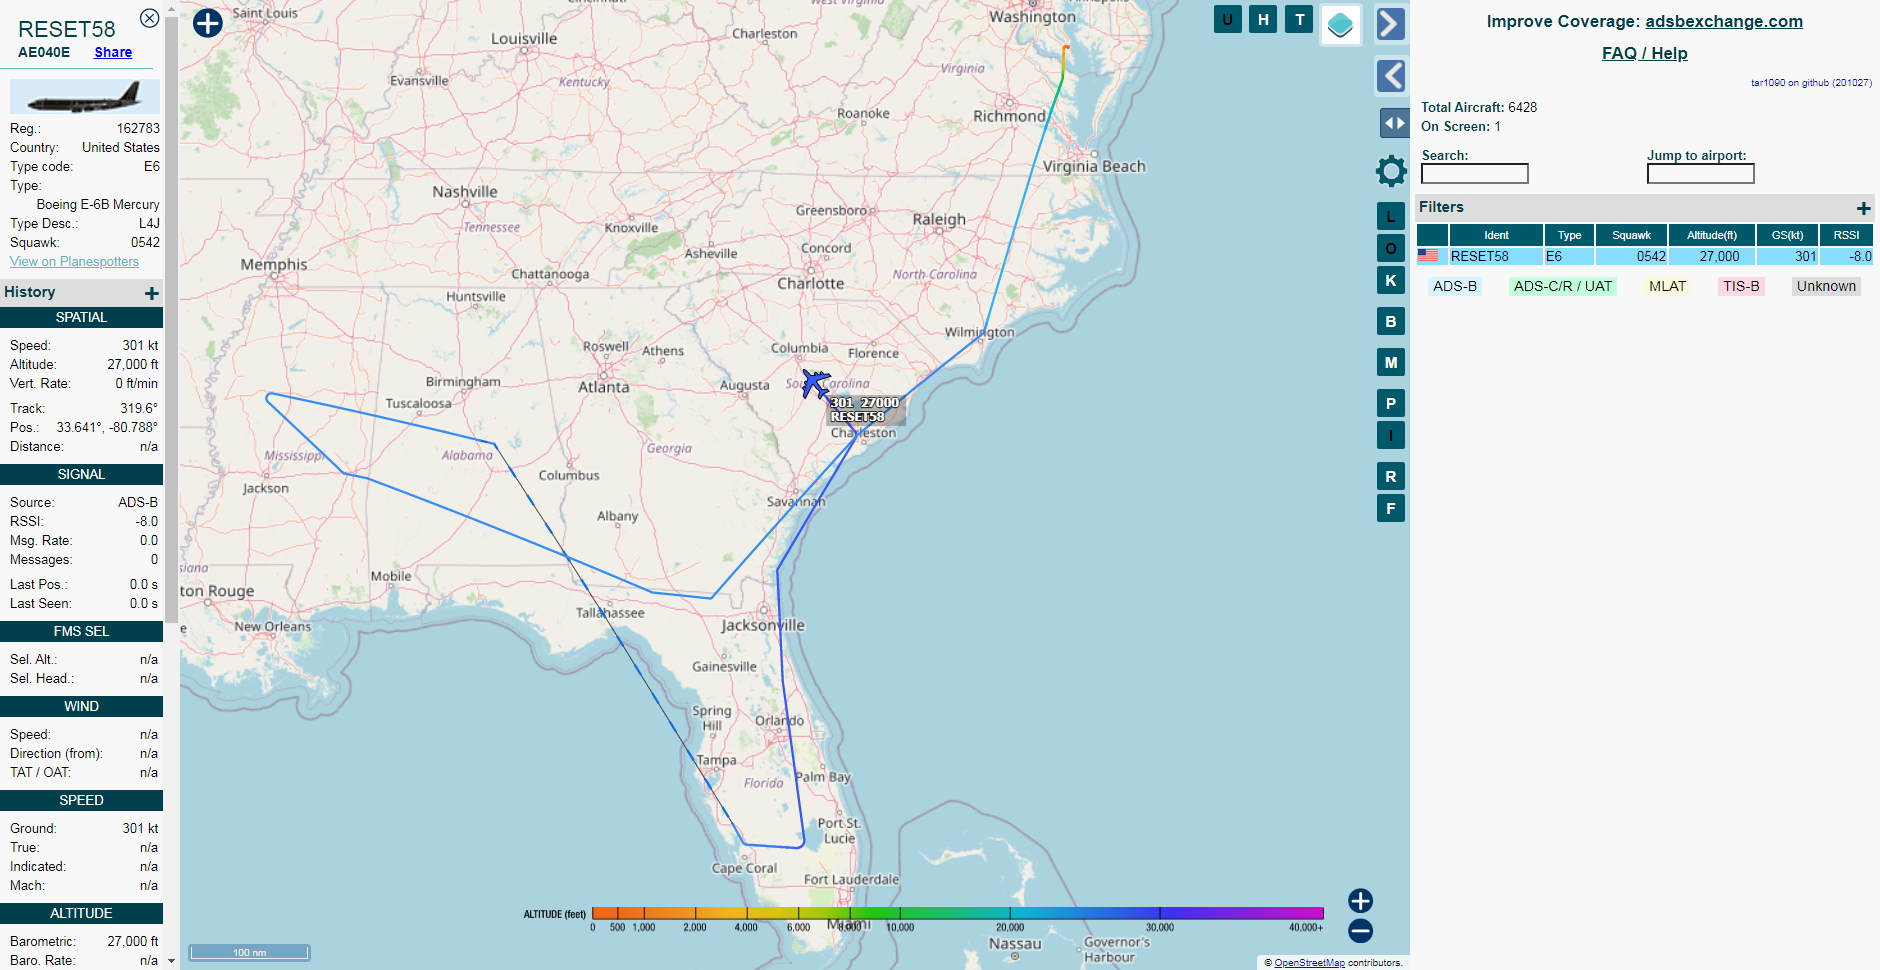The height and width of the screenshot is (970, 1880).
Task: Toggle the L map button
Action: pyautogui.click(x=1390, y=216)
